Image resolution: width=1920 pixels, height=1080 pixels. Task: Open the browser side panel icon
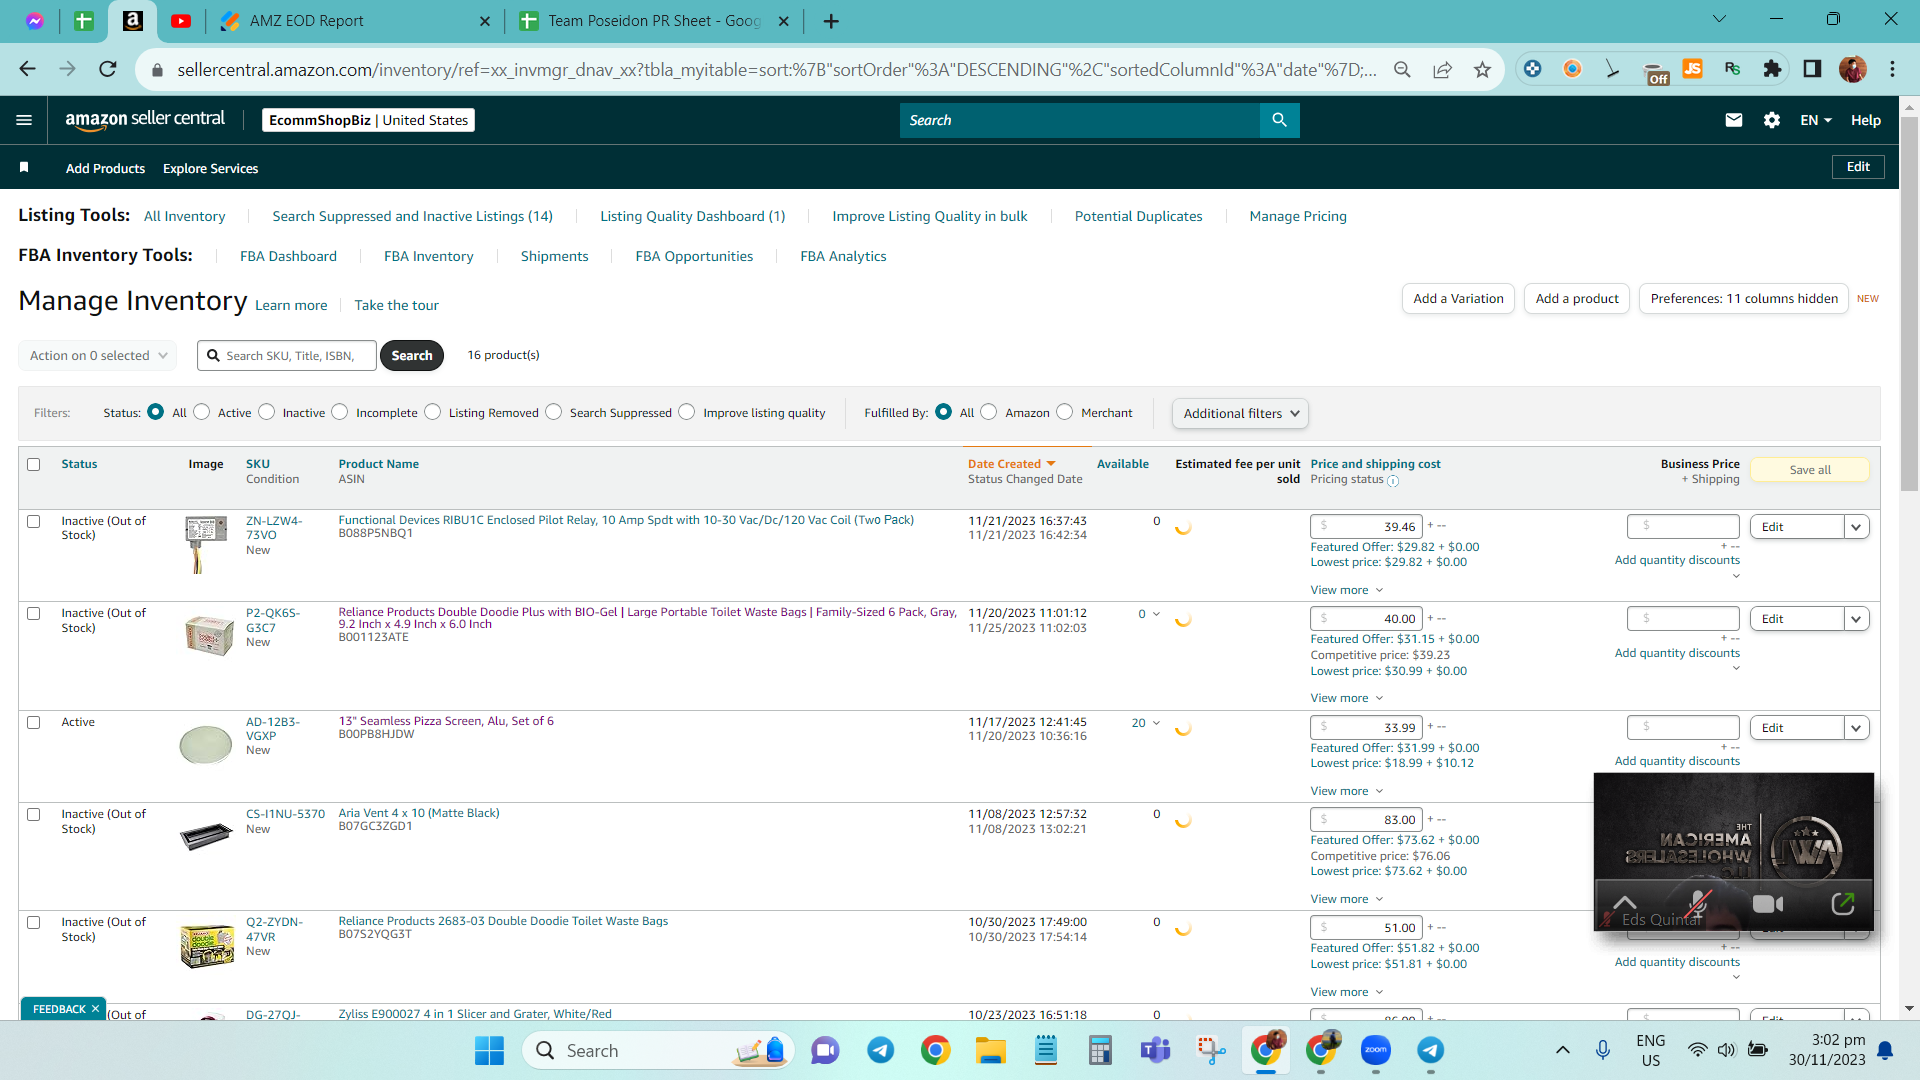[x=1812, y=69]
